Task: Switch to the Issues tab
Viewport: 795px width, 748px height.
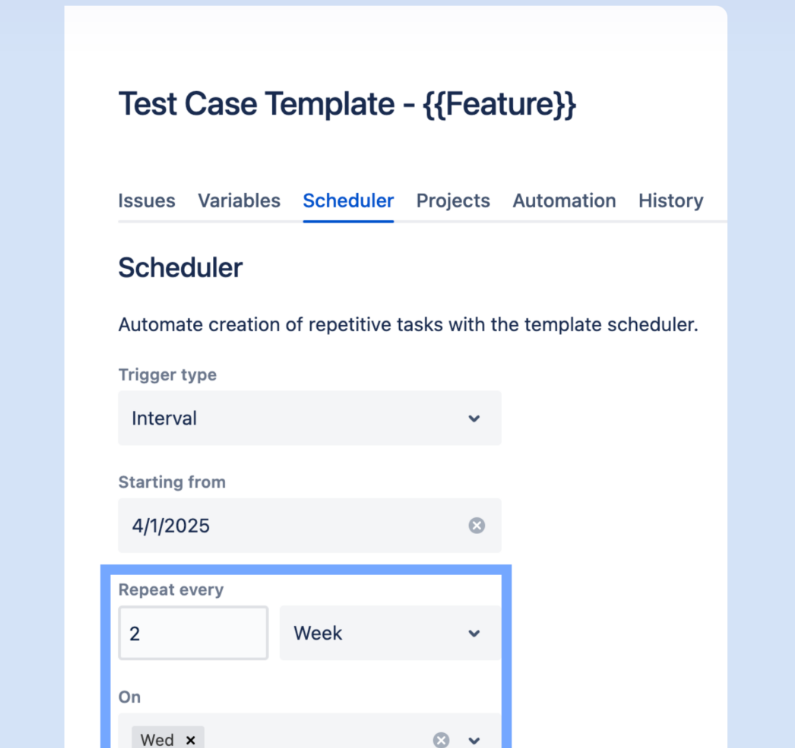Action: click(147, 201)
